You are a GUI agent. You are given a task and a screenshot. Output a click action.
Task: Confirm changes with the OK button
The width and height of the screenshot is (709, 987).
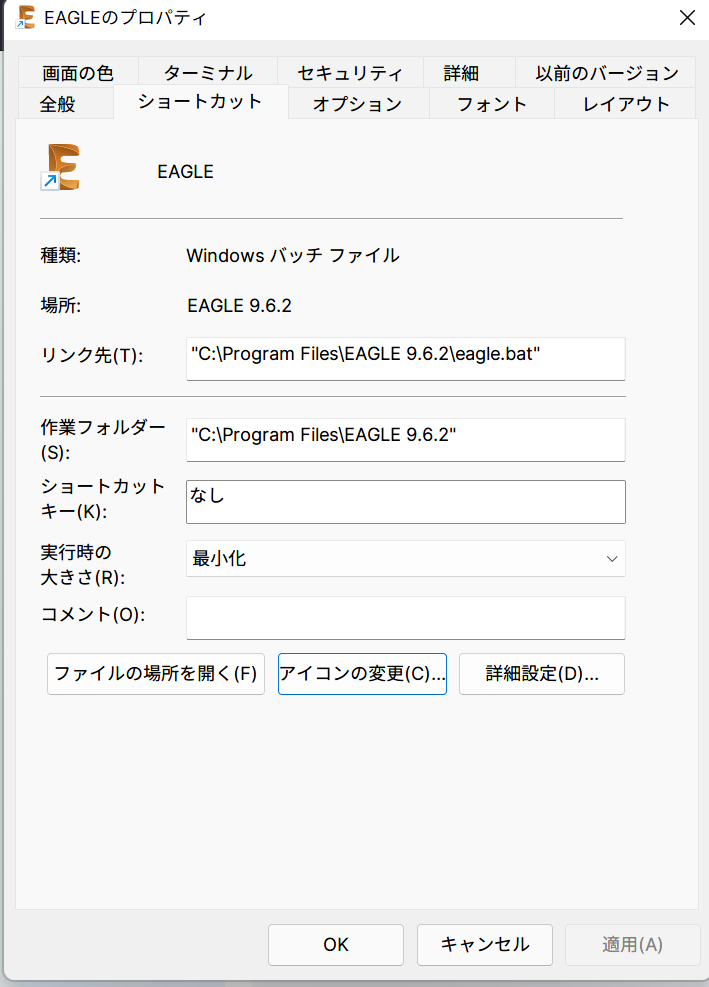(x=335, y=944)
